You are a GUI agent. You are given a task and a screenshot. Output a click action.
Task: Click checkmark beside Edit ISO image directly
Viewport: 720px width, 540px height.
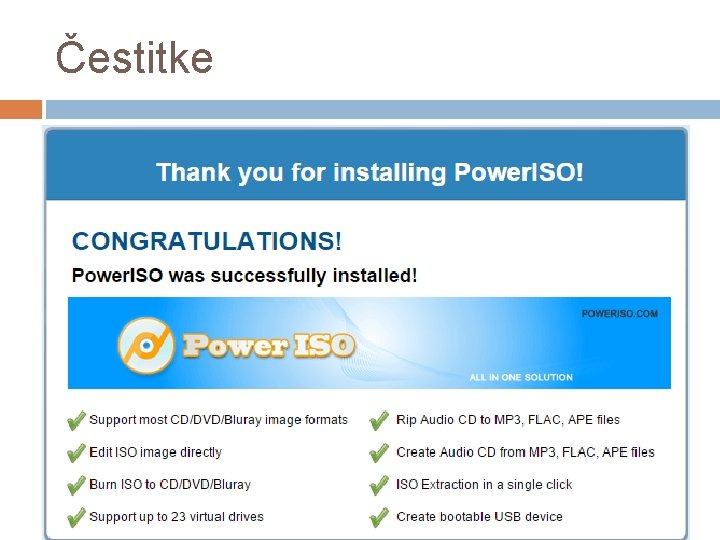(x=76, y=453)
